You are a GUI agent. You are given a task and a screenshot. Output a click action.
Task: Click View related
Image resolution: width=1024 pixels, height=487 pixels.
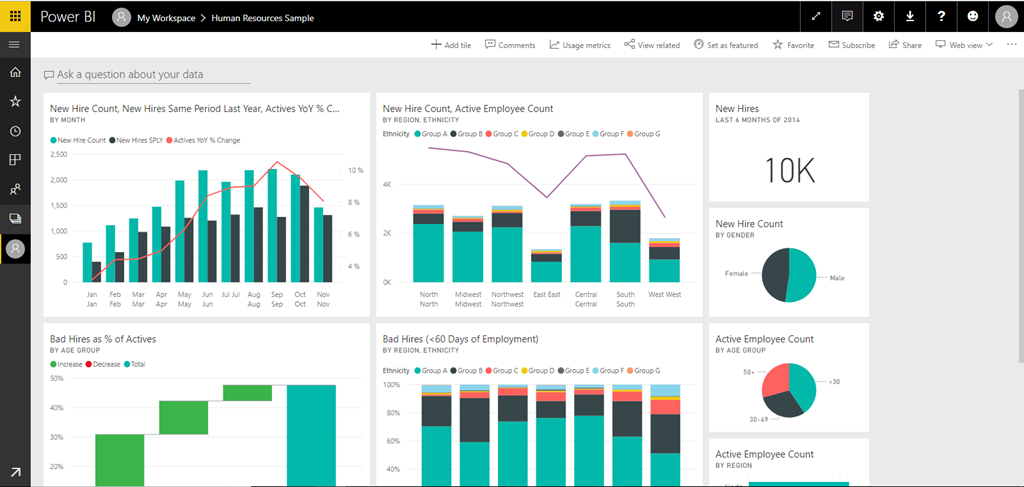(652, 45)
